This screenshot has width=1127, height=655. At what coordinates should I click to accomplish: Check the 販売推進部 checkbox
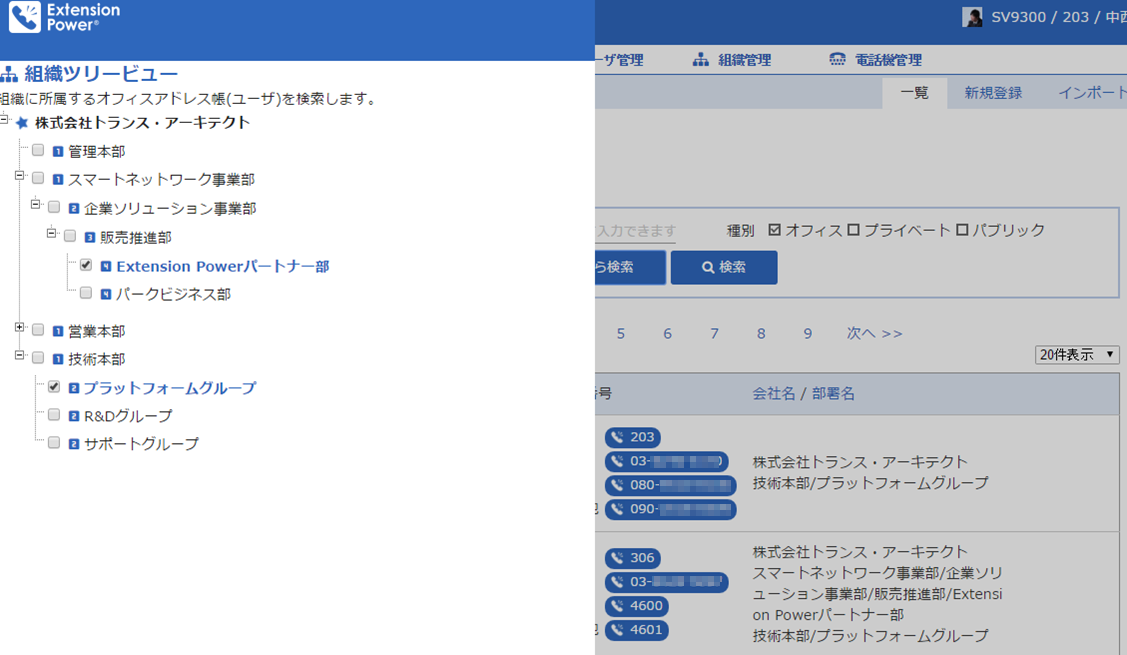click(70, 236)
